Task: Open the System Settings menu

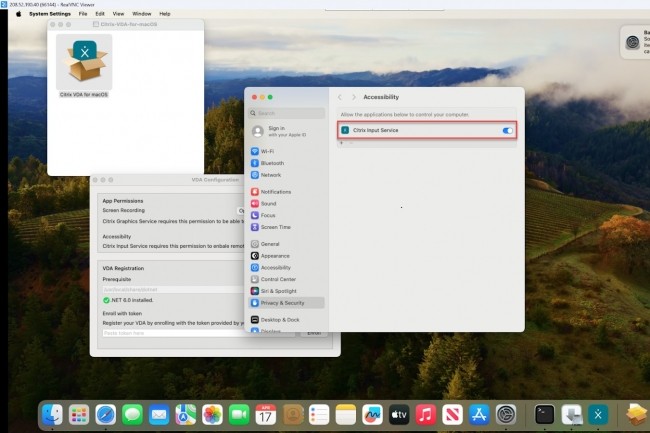Action: (x=50, y=14)
